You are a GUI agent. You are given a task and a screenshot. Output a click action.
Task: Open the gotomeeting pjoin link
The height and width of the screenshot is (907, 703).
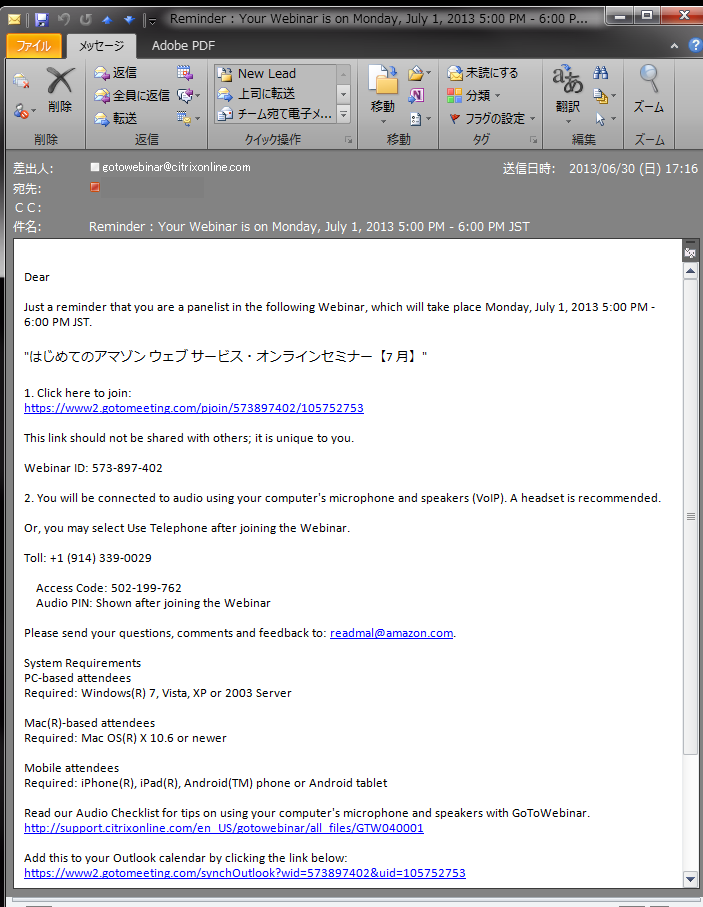pyautogui.click(x=194, y=408)
